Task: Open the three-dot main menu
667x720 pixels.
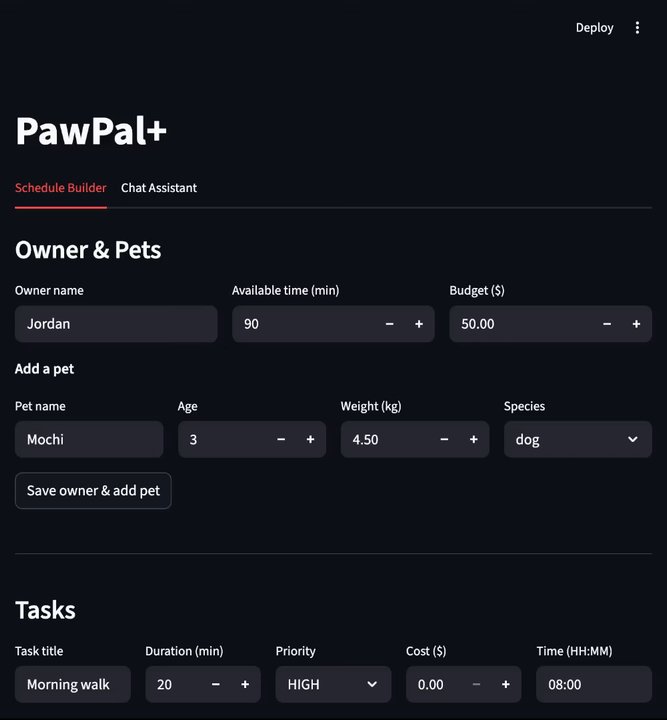Action: point(638,28)
